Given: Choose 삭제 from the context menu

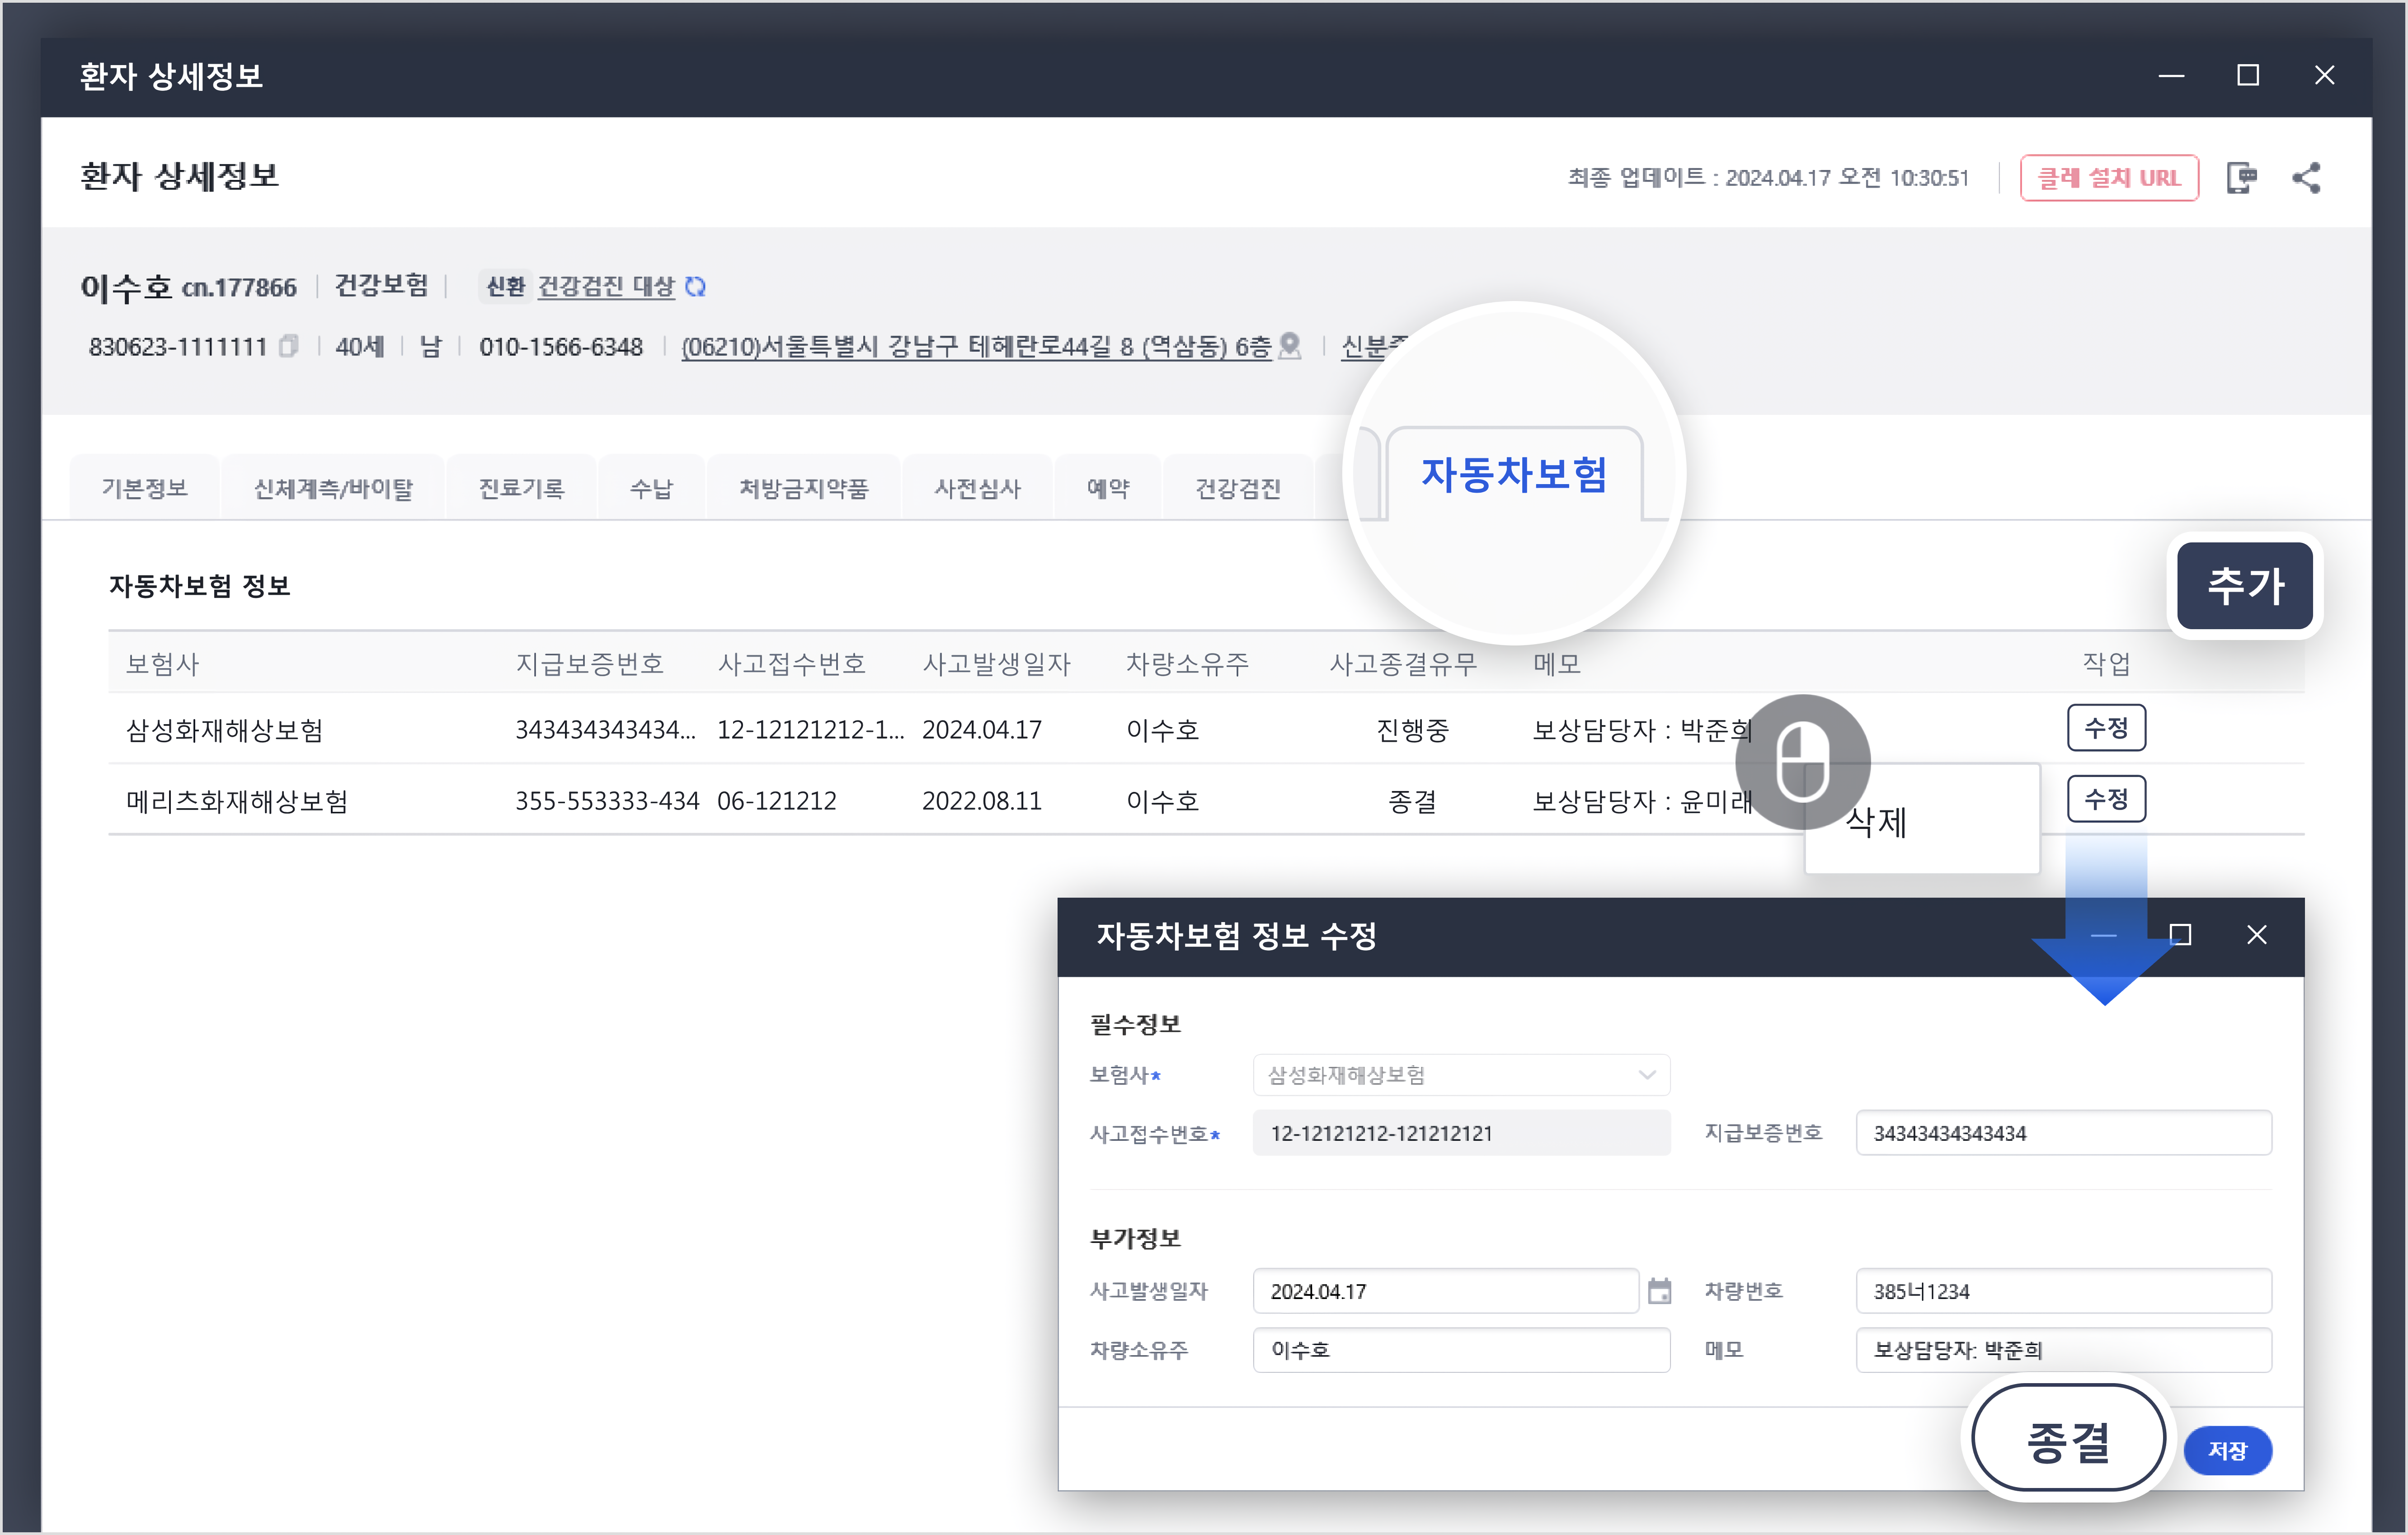Looking at the screenshot, I should 1876,822.
